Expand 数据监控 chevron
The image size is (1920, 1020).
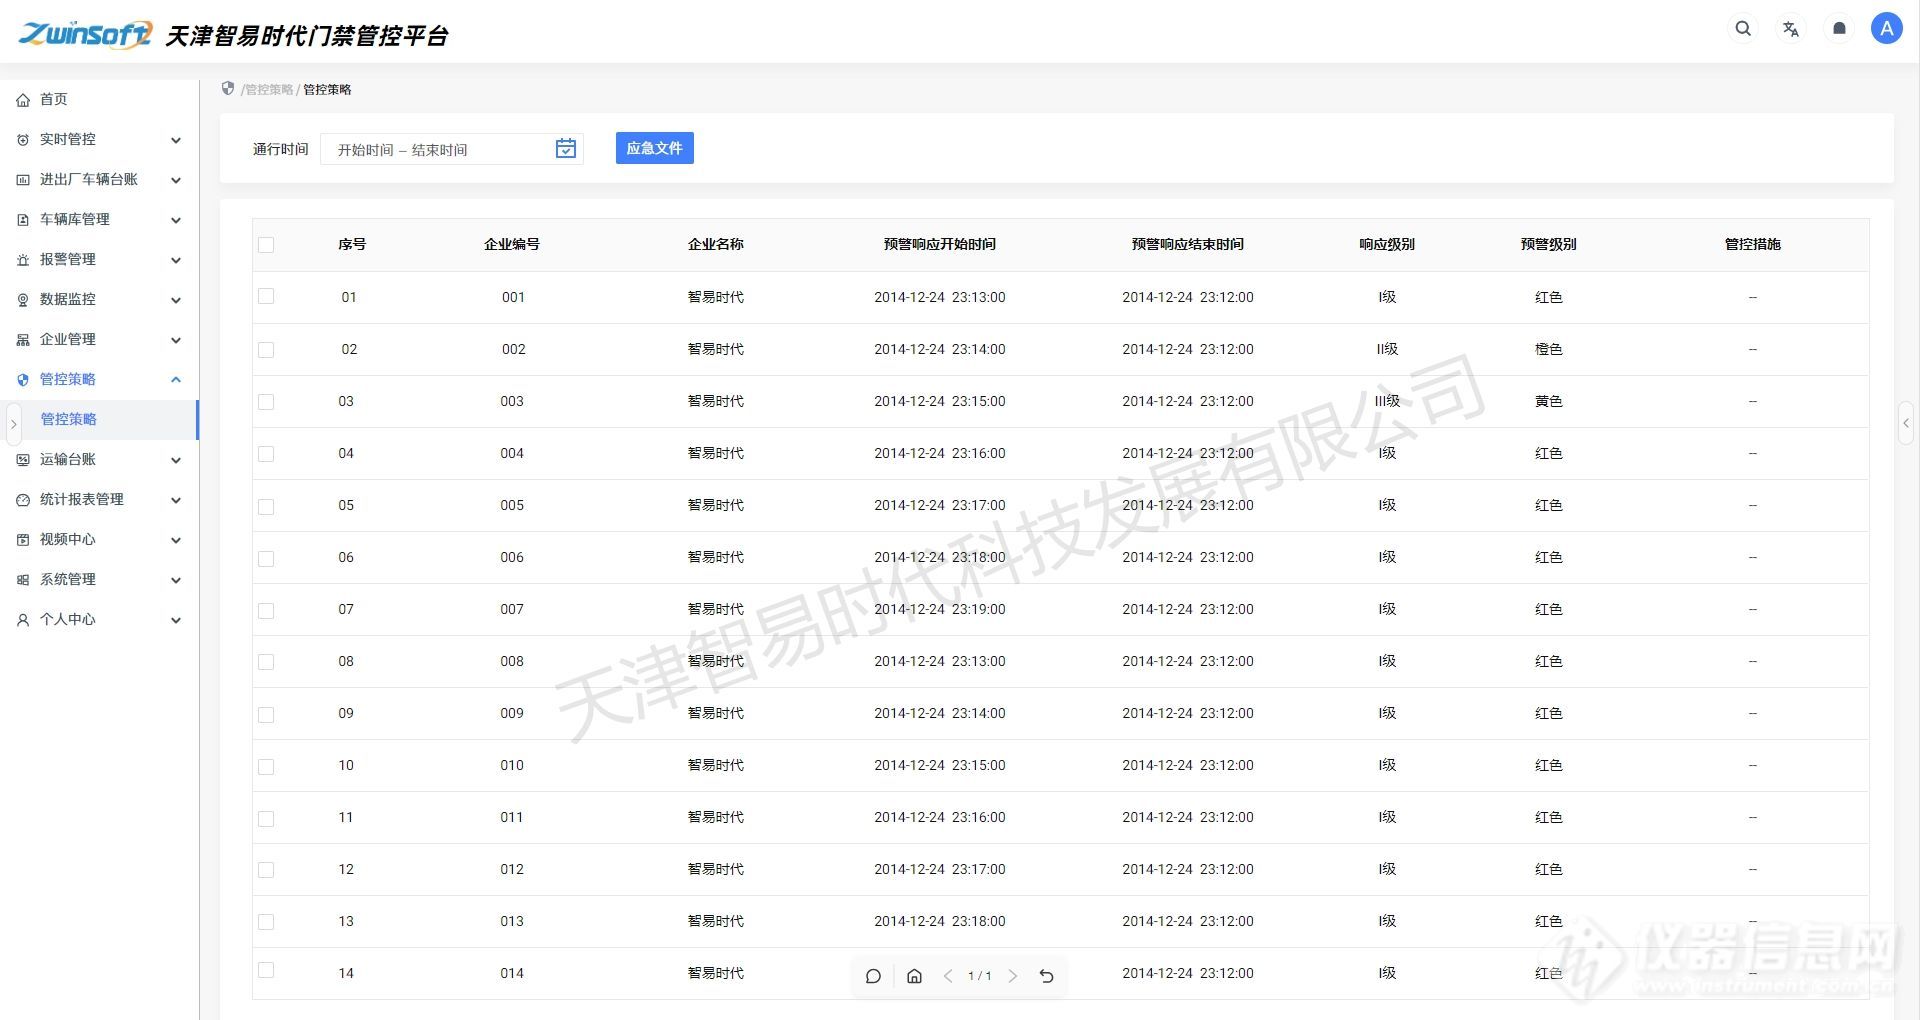point(176,300)
